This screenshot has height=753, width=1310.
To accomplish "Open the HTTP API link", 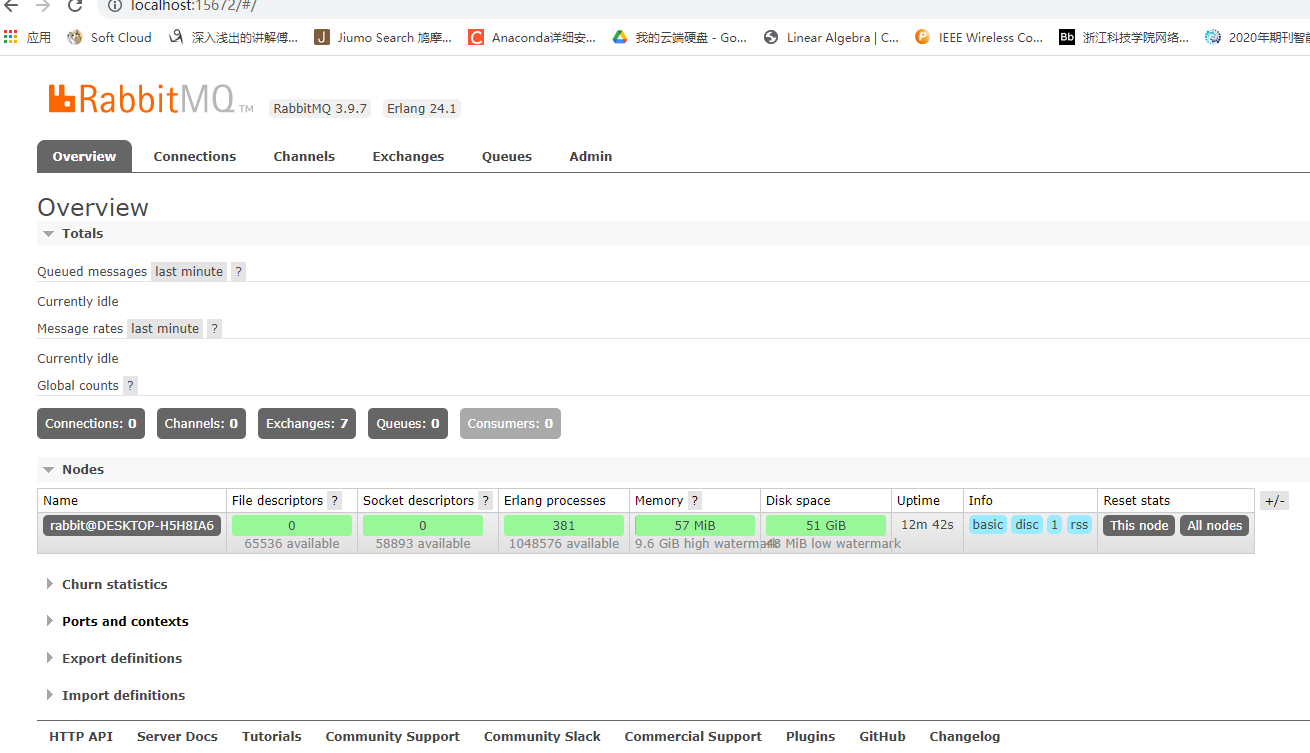I will coord(81,736).
